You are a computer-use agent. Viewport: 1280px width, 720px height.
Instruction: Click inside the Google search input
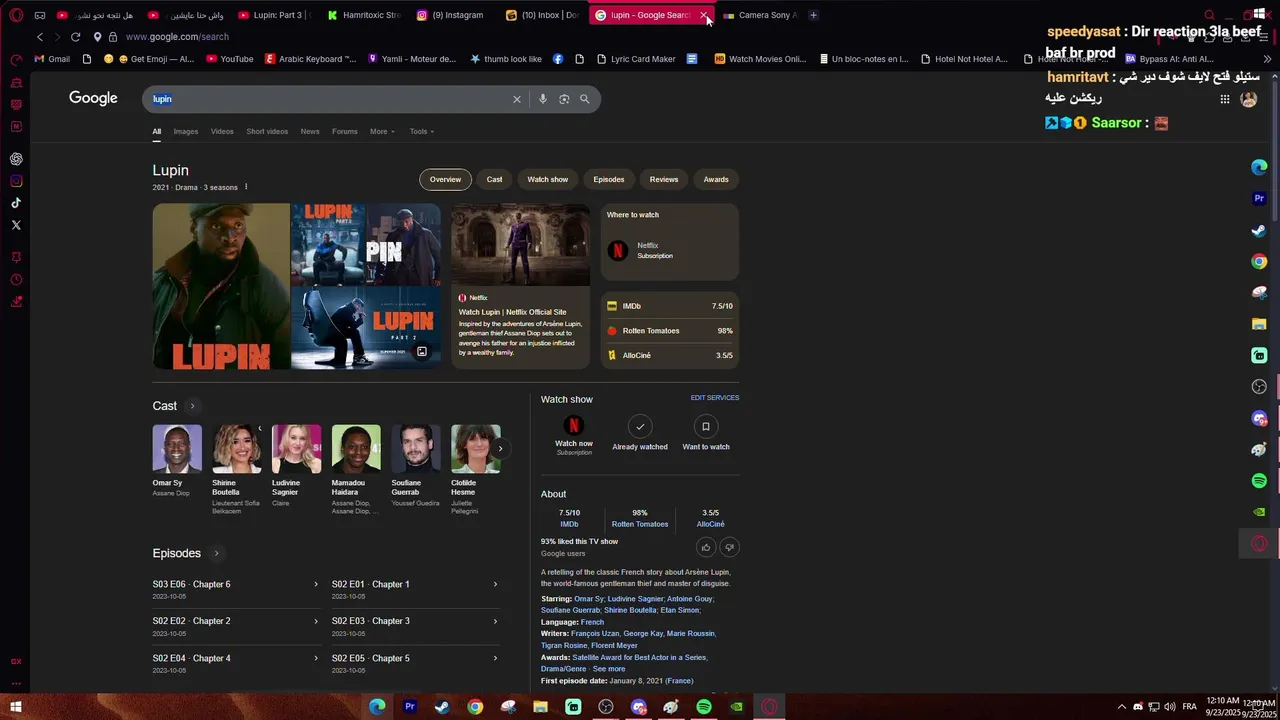(330, 99)
